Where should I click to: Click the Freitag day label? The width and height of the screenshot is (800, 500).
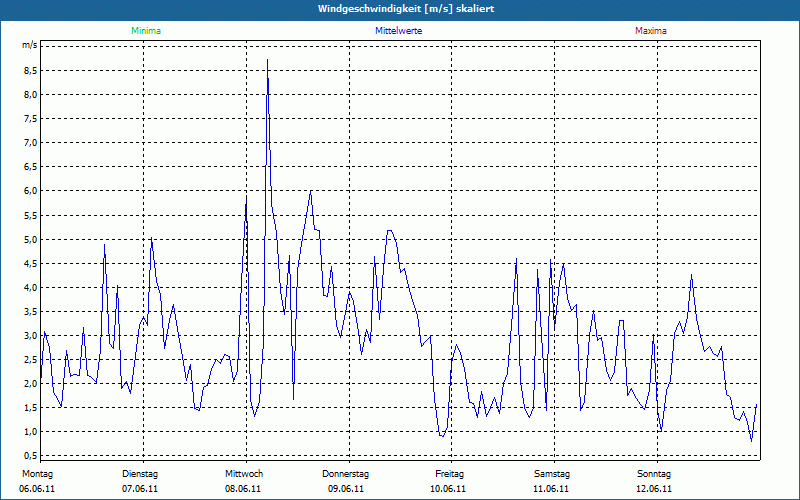tap(449, 474)
